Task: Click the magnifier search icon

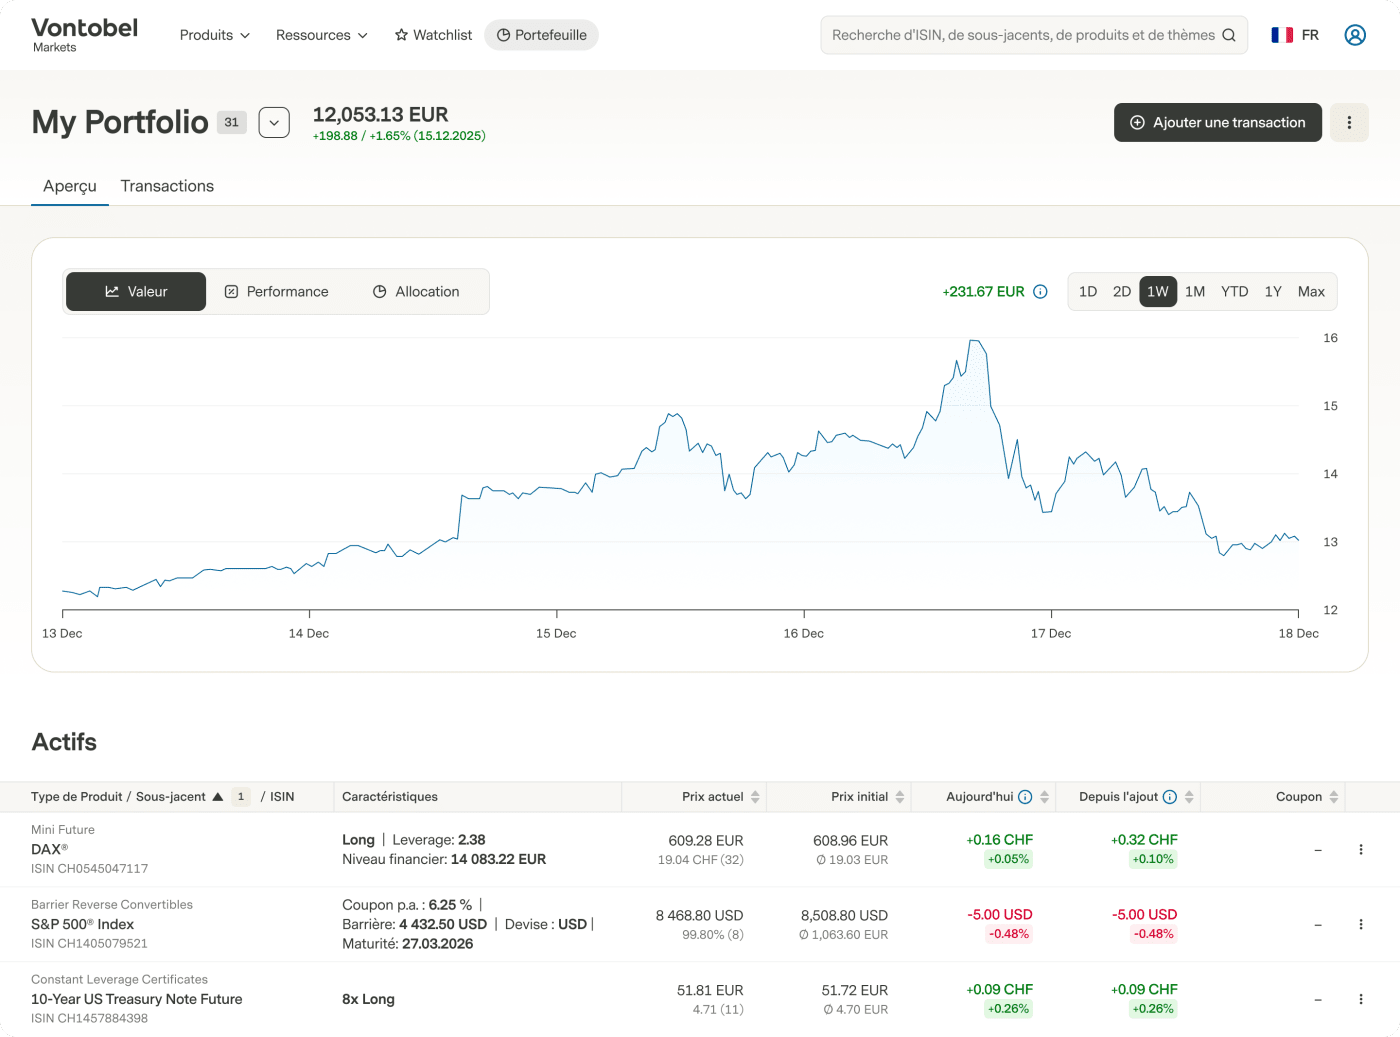Action: point(1229,35)
